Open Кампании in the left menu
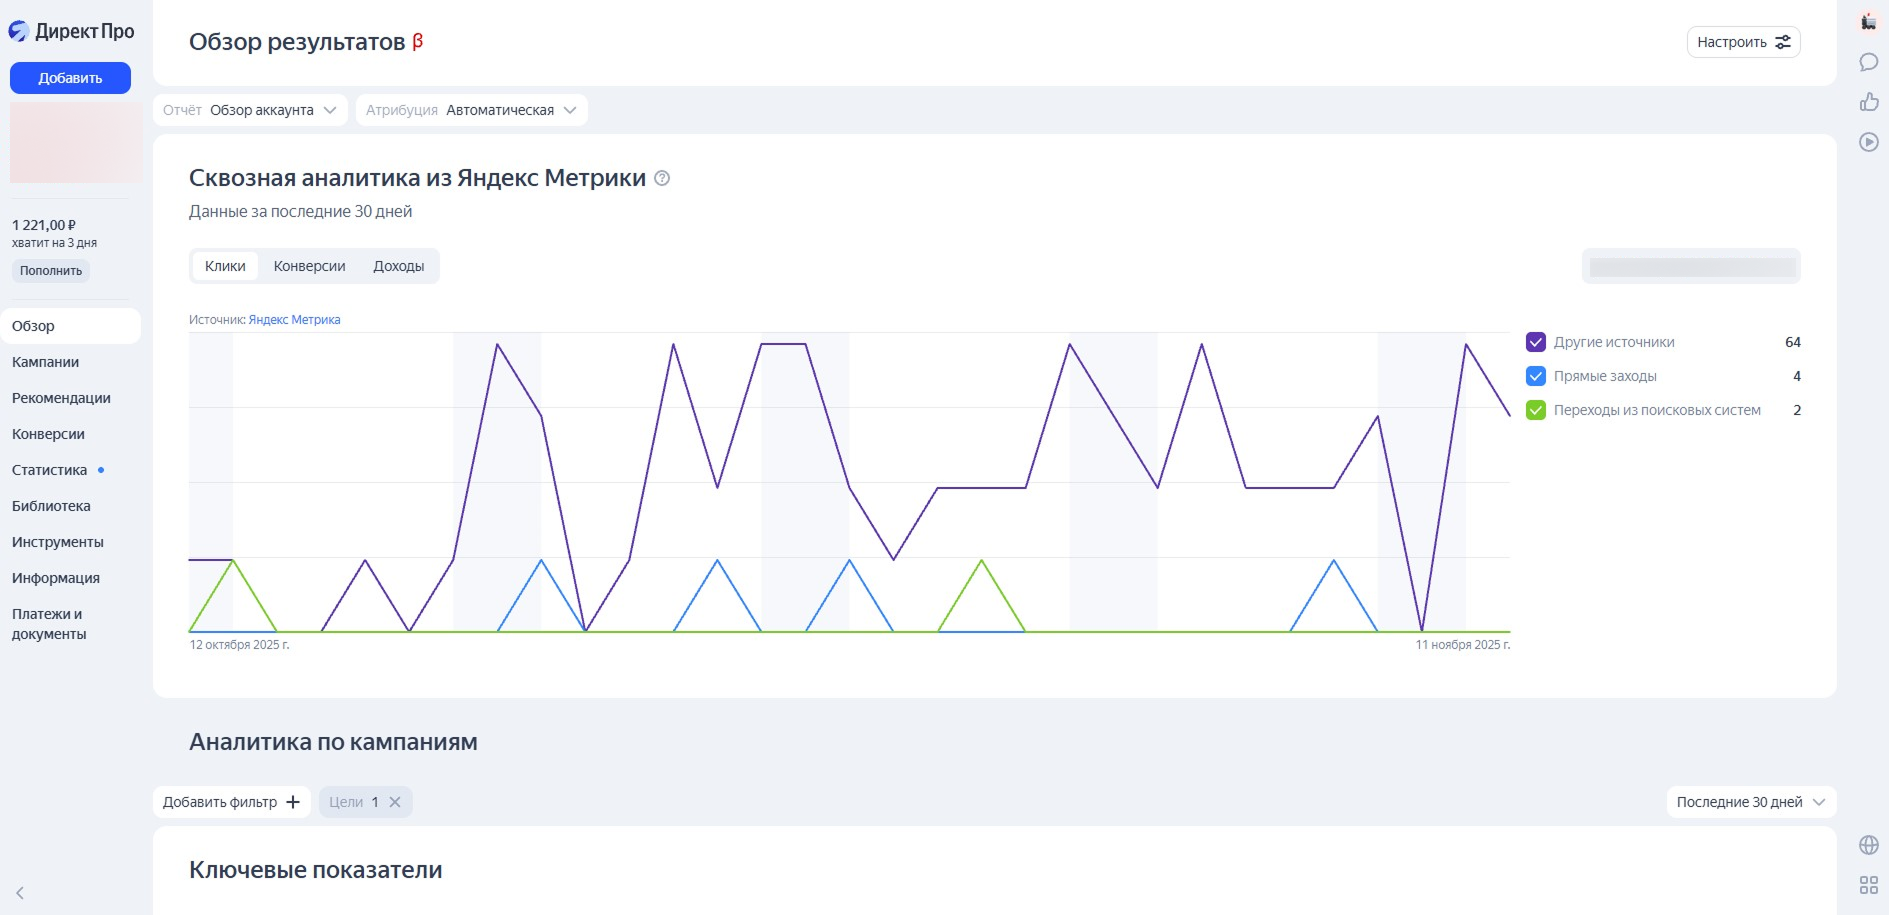 46,362
